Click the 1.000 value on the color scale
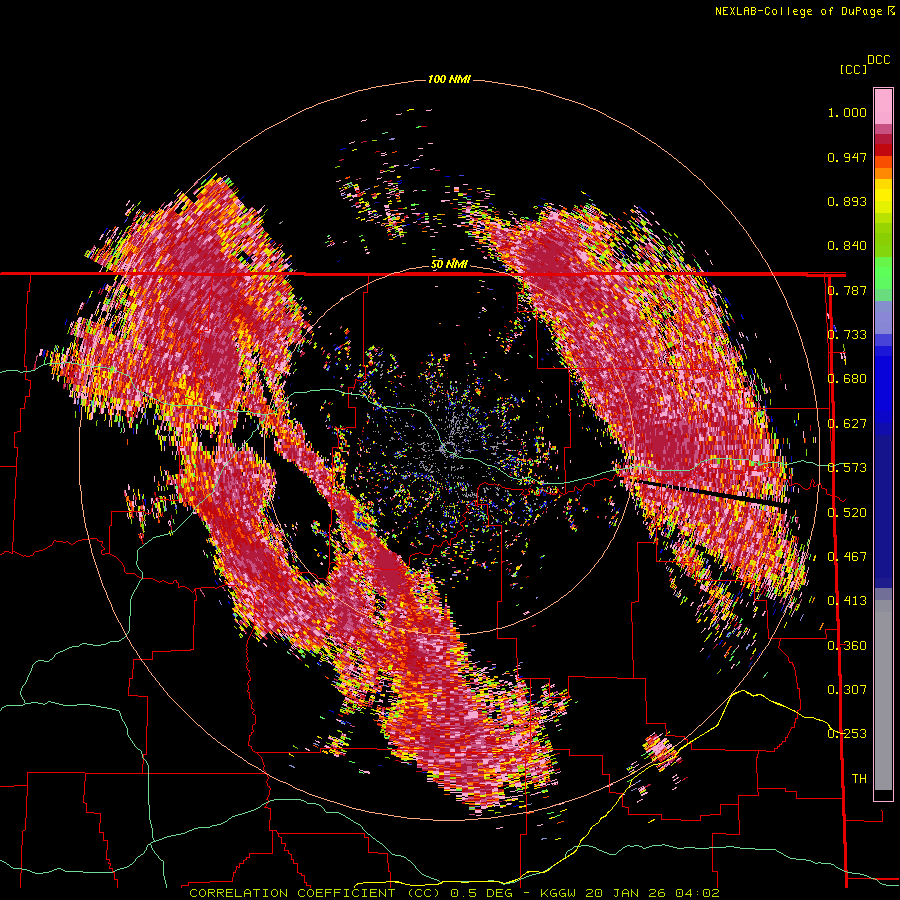Image resolution: width=900 pixels, height=900 pixels. coord(847,112)
